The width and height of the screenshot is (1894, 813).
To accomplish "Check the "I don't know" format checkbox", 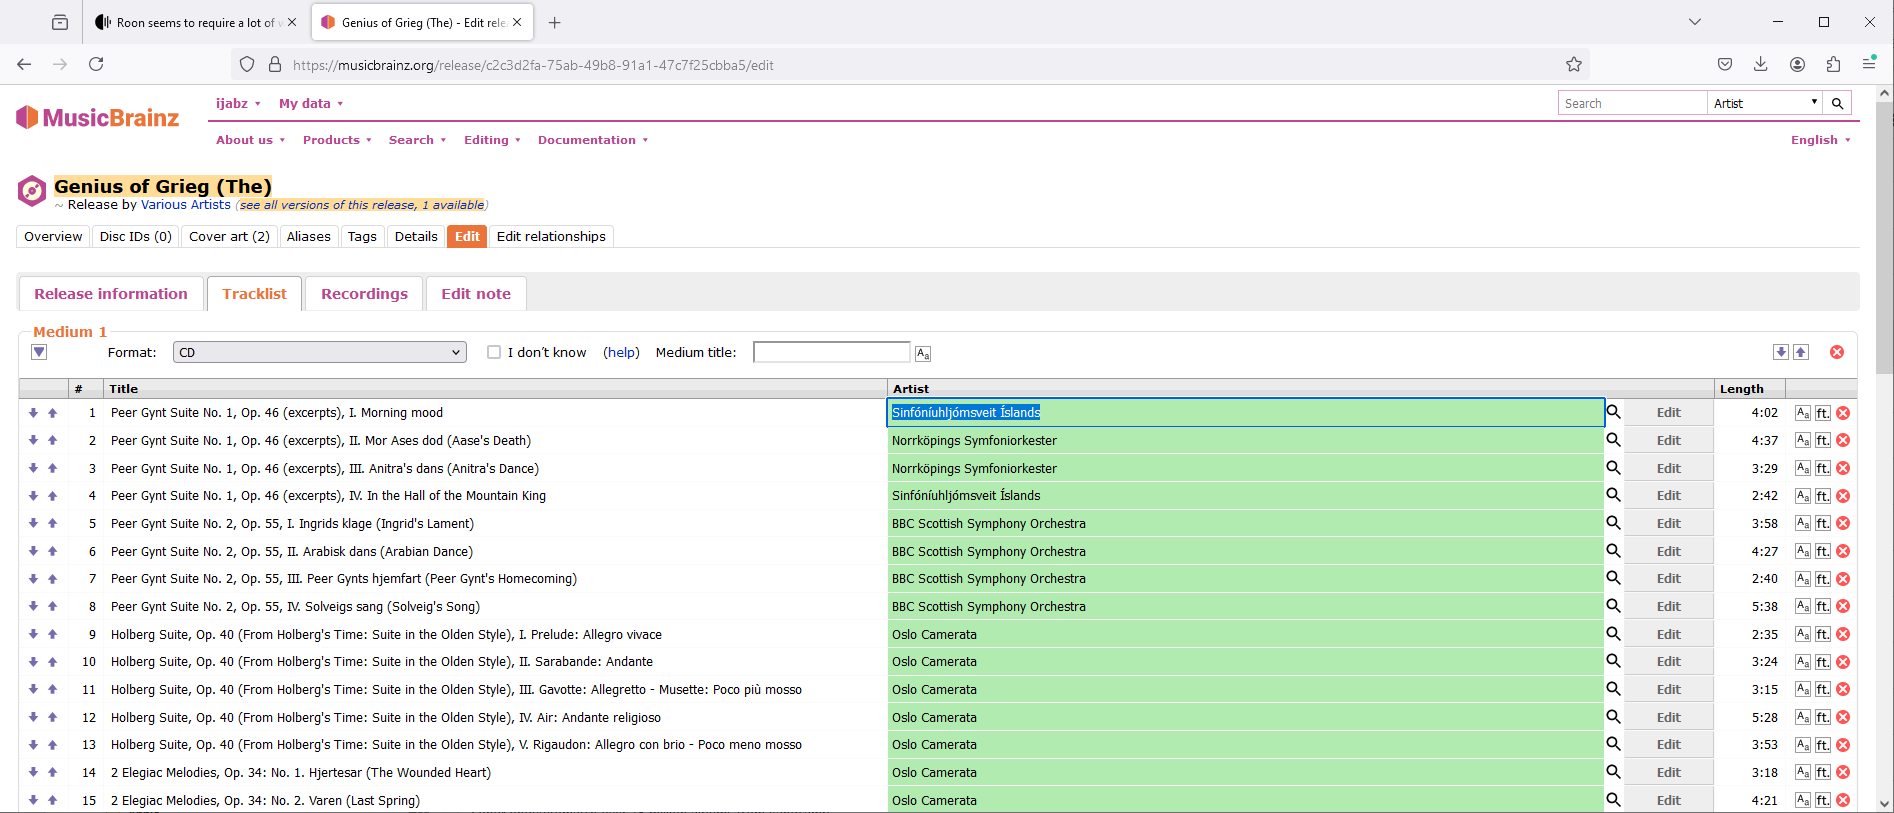I will tap(494, 352).
